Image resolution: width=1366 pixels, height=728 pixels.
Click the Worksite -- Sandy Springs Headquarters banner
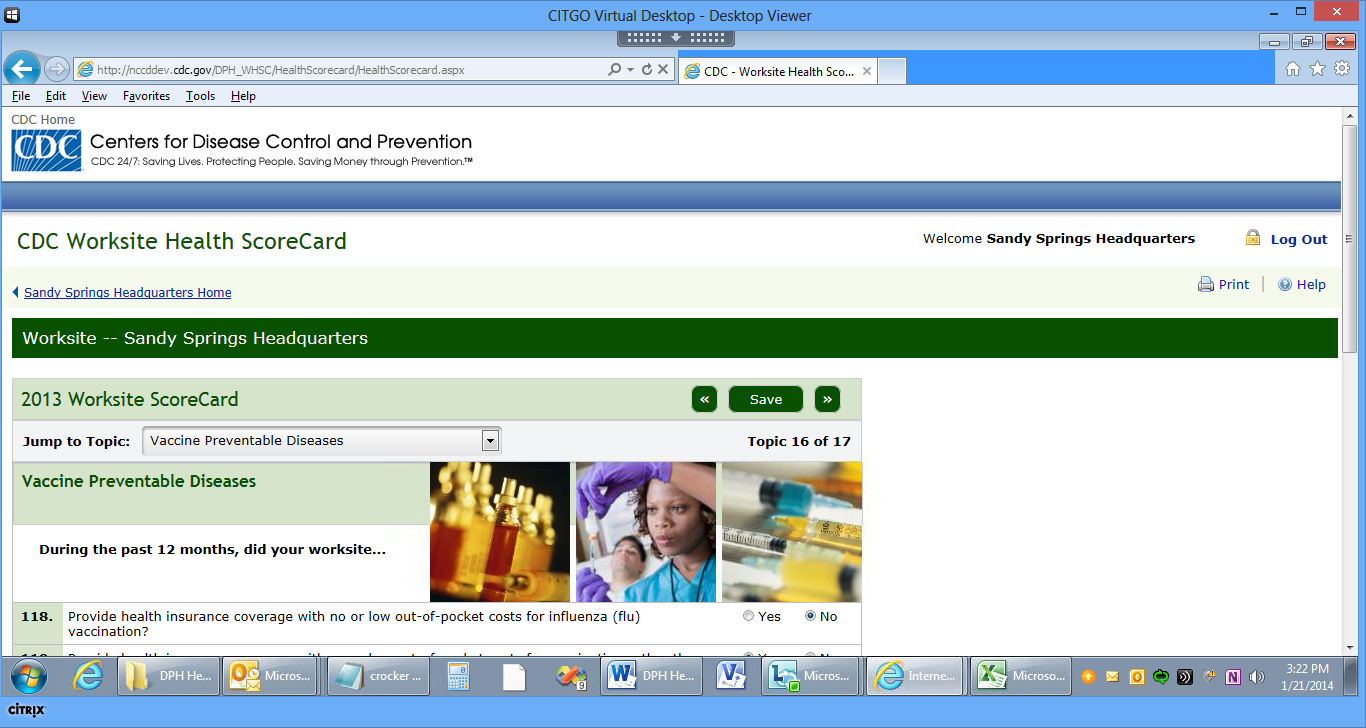pyautogui.click(x=675, y=338)
